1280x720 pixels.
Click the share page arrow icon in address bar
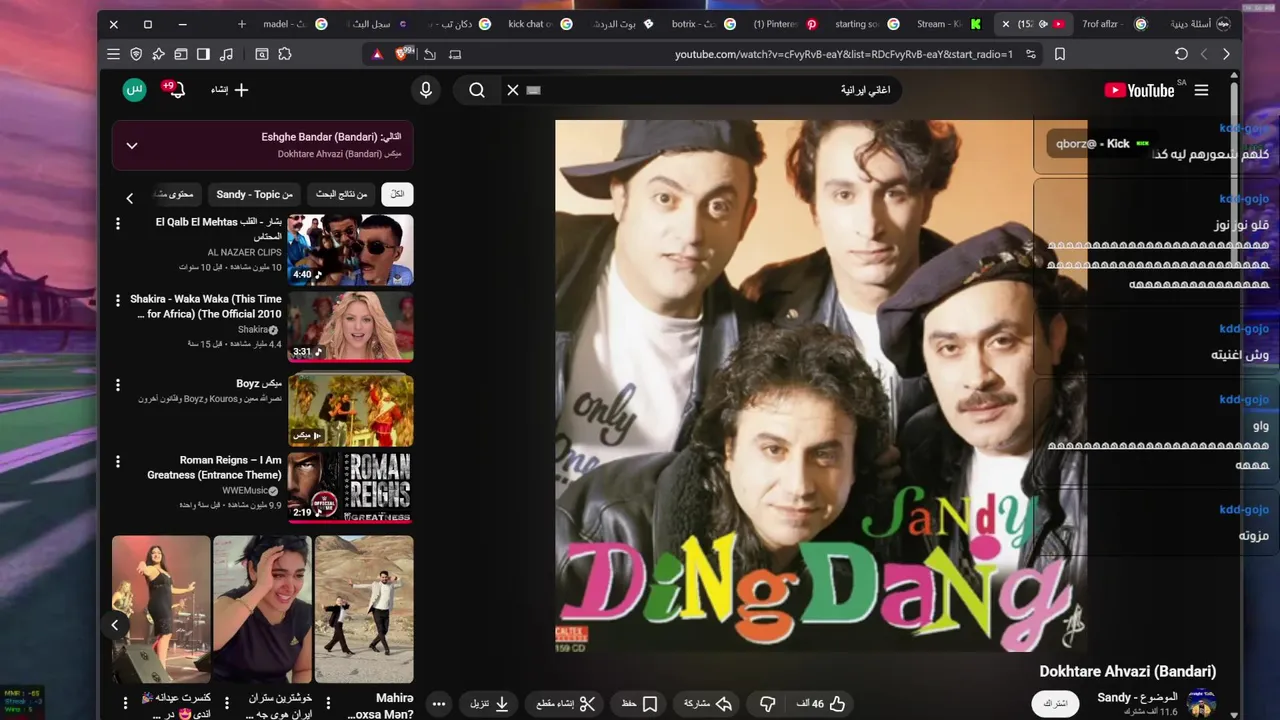tap(430, 54)
